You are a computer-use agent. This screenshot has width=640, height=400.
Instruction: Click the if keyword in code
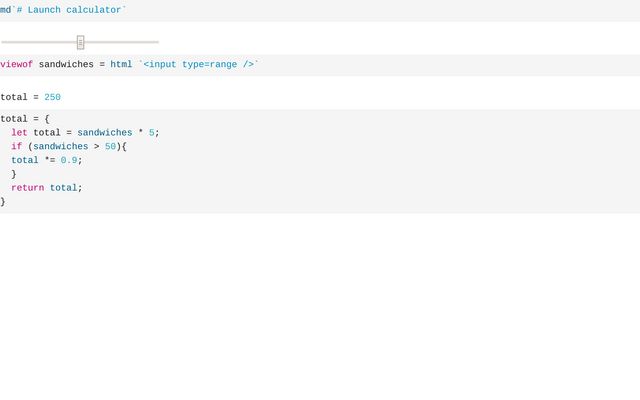click(16, 146)
